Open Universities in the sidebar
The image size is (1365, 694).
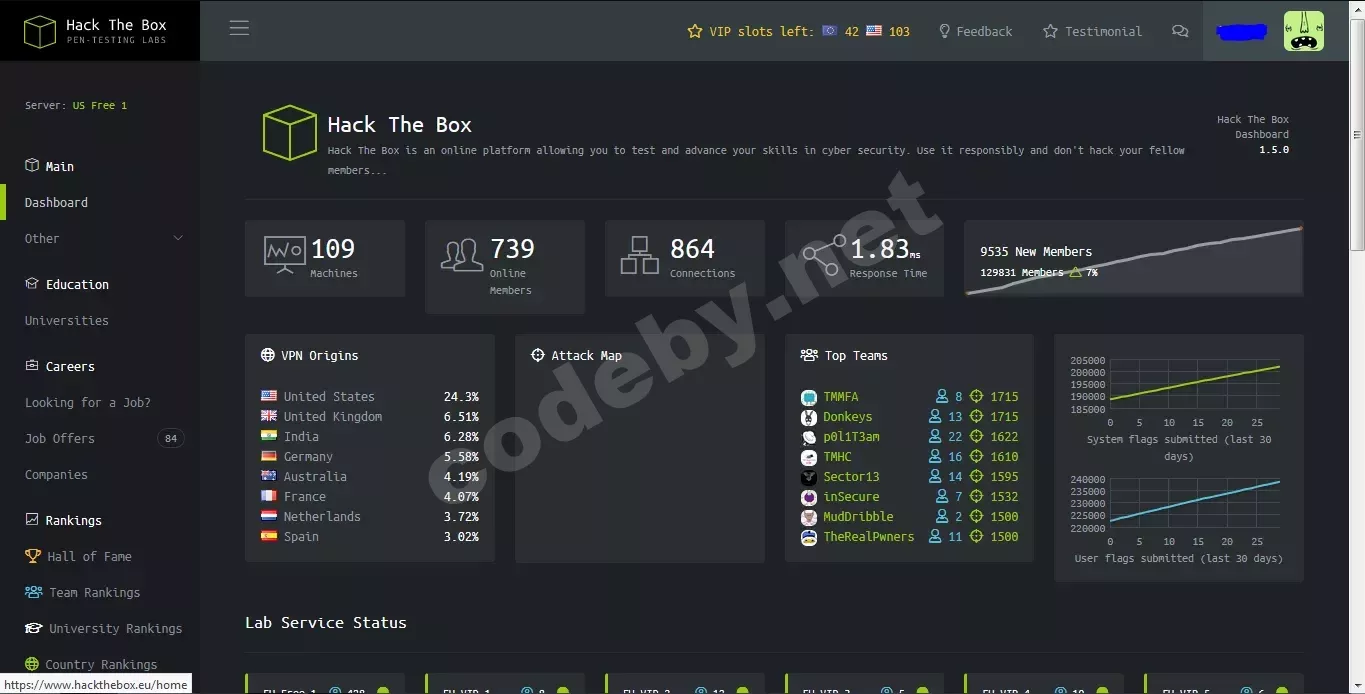point(67,320)
